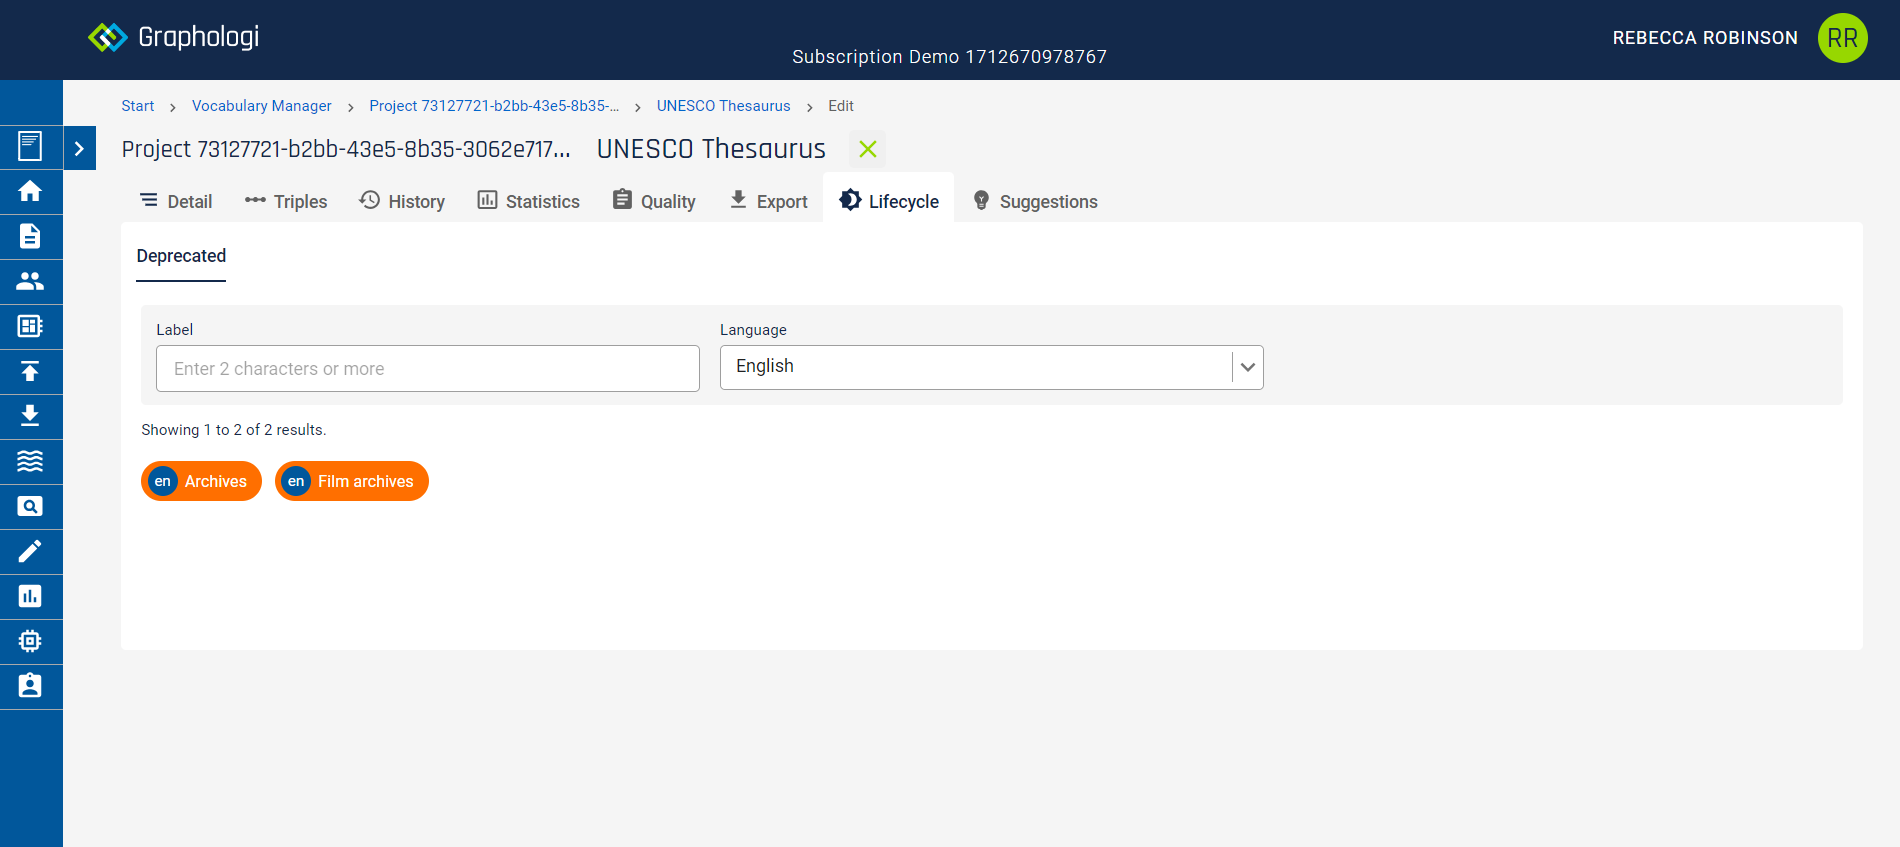Click the pencil edit icon in sidebar
Screen dimensions: 1900x847
click(x=30, y=551)
